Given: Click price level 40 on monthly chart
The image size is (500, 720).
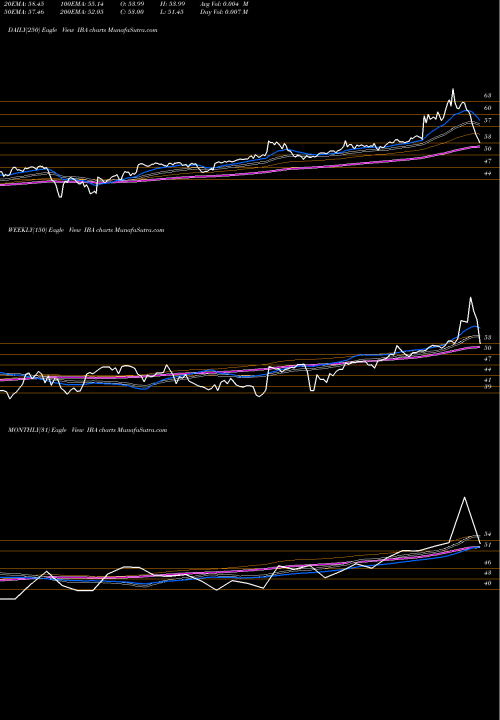Looking at the screenshot, I should pos(487,583).
